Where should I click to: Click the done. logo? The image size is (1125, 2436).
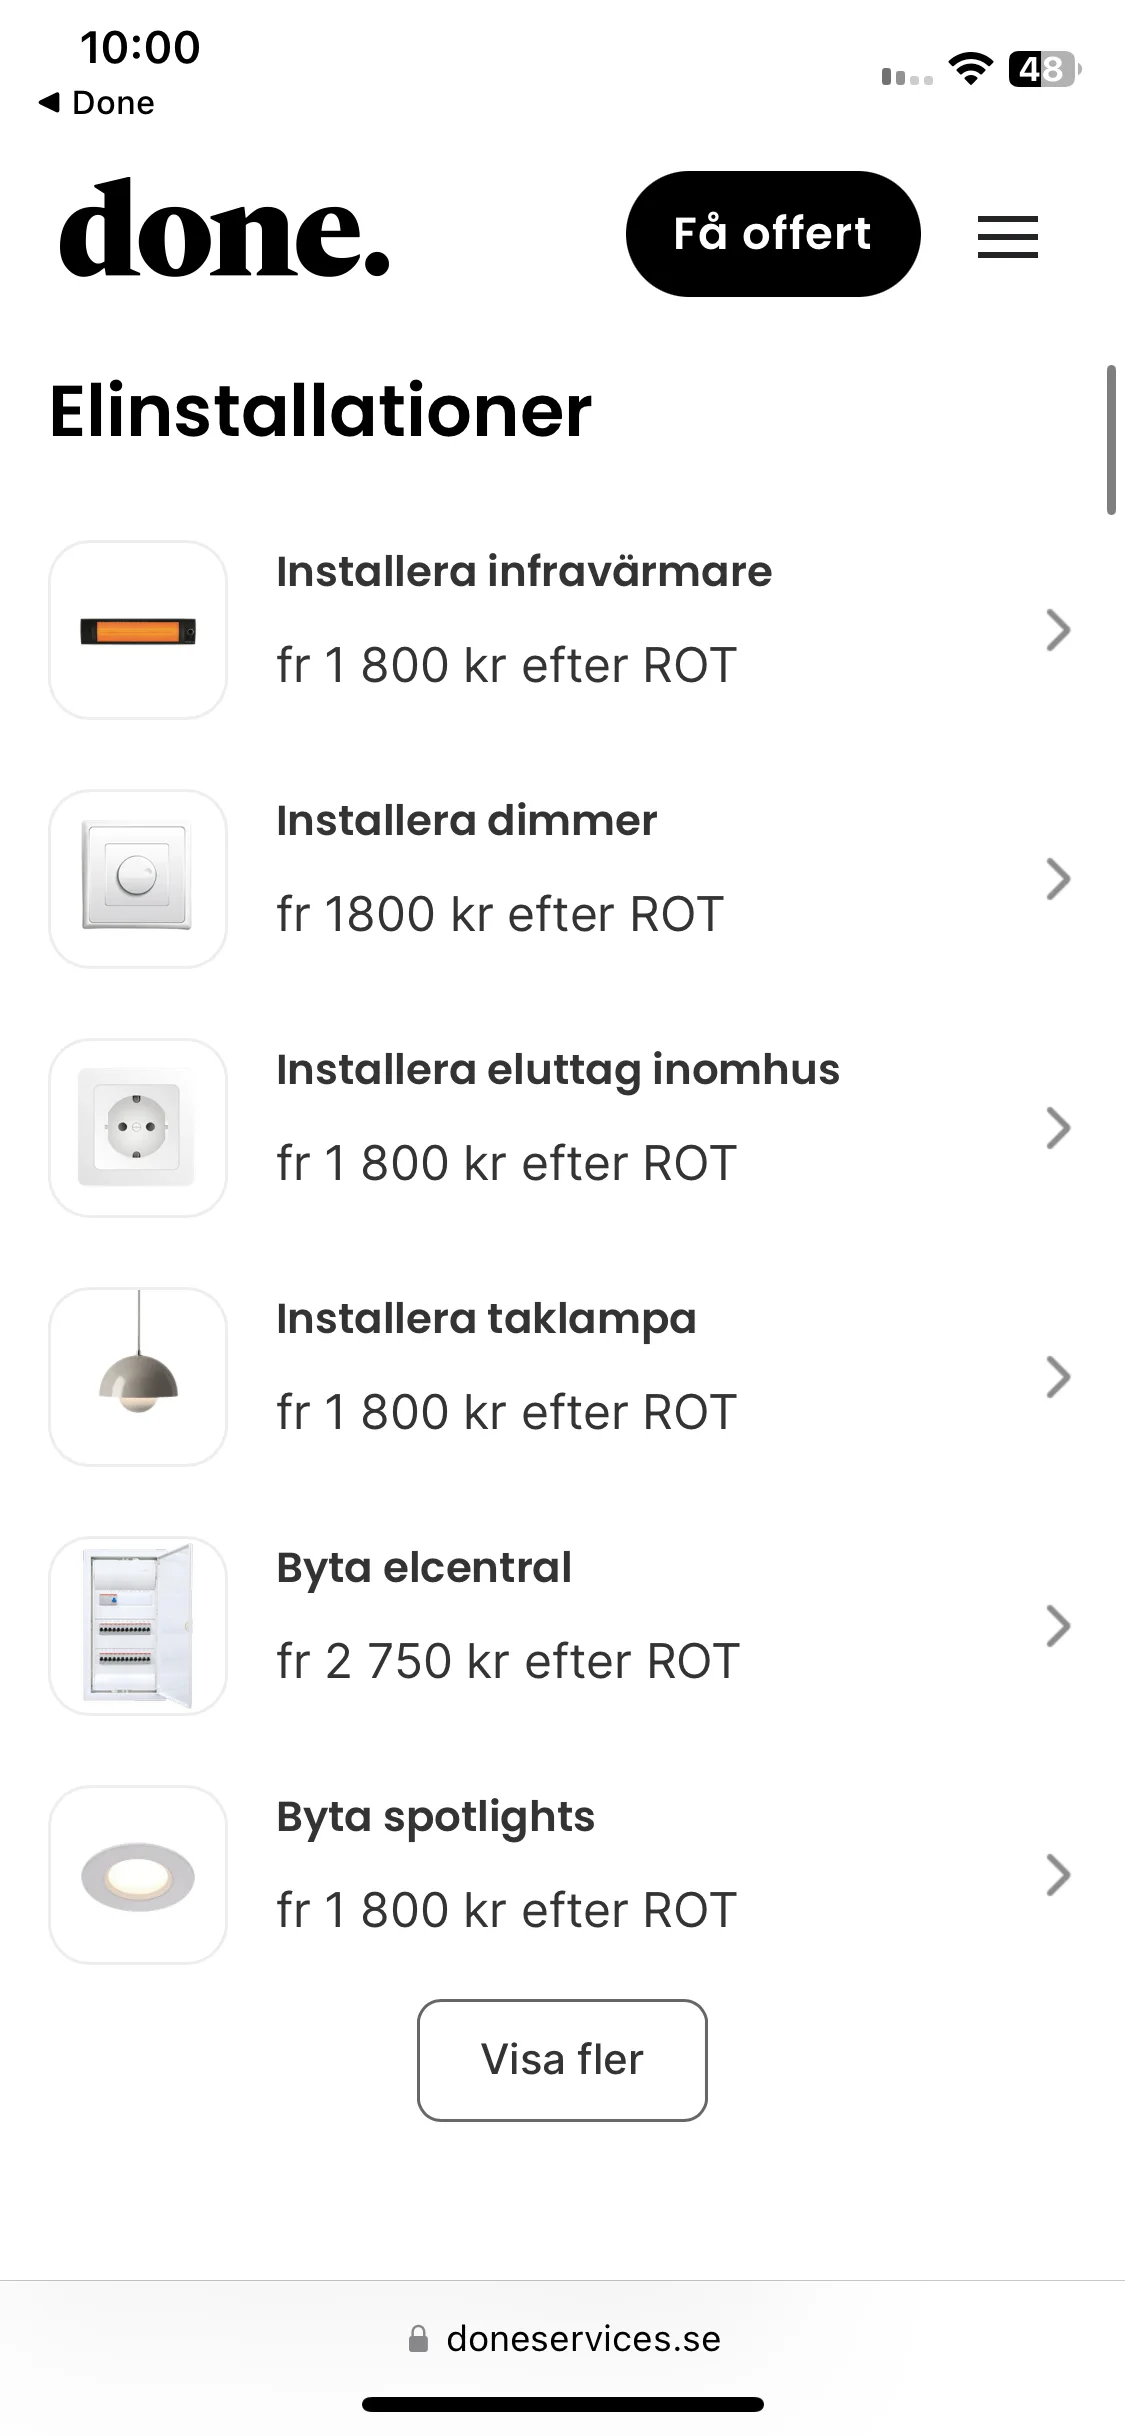pyautogui.click(x=224, y=229)
